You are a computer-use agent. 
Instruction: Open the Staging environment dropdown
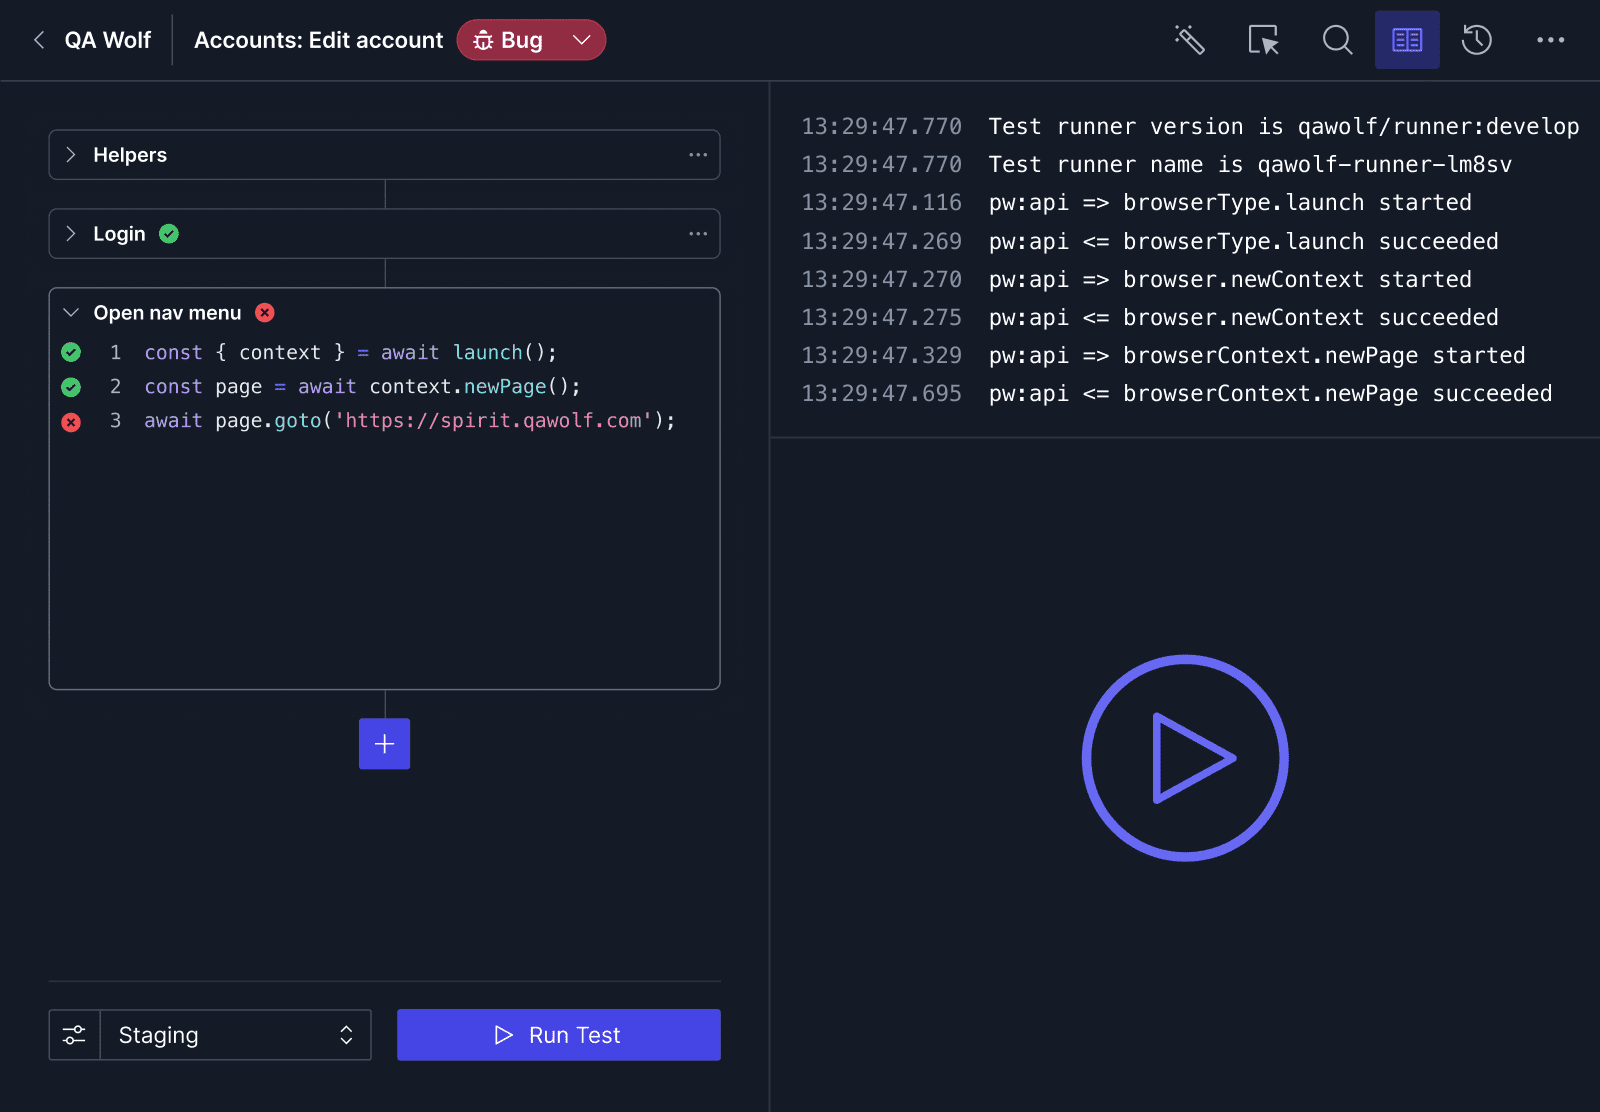coord(236,1035)
